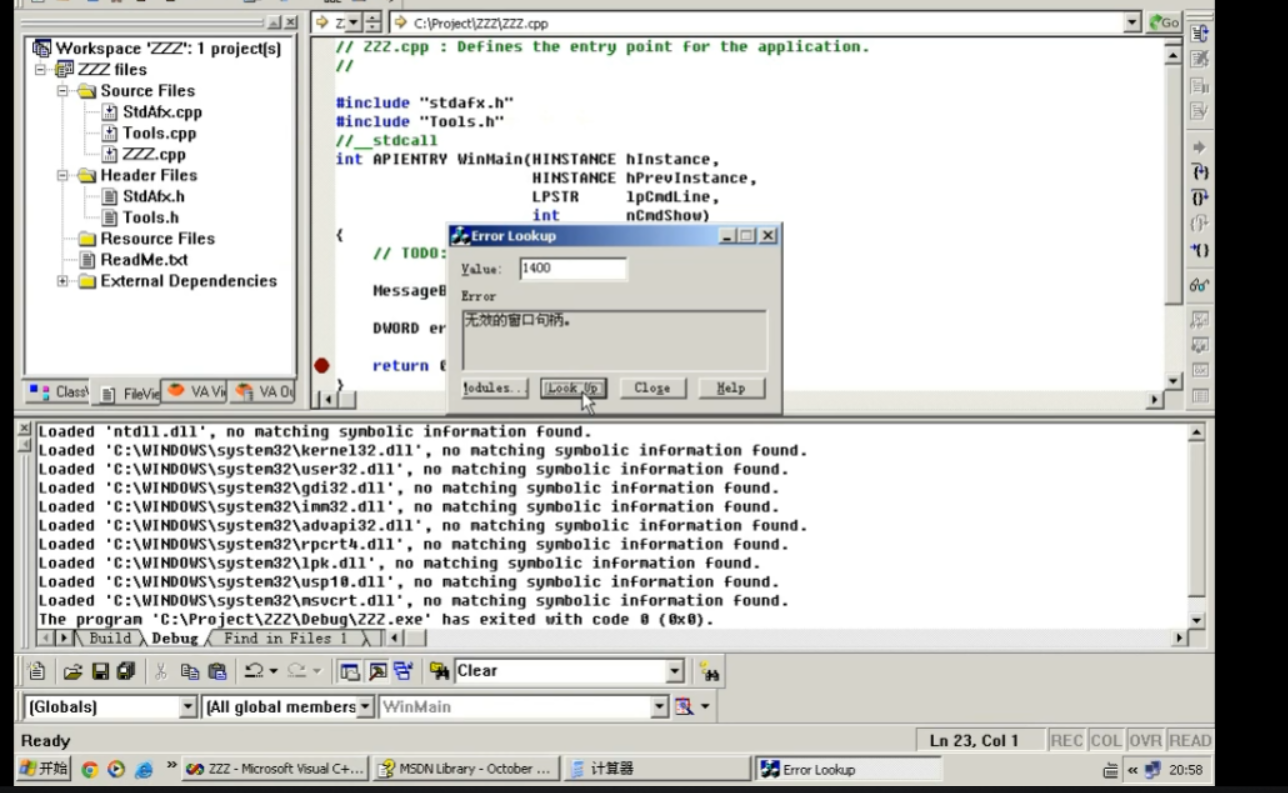This screenshot has height=793, width=1288.
Task: Click the Copy icon
Action: pyautogui.click(x=190, y=672)
